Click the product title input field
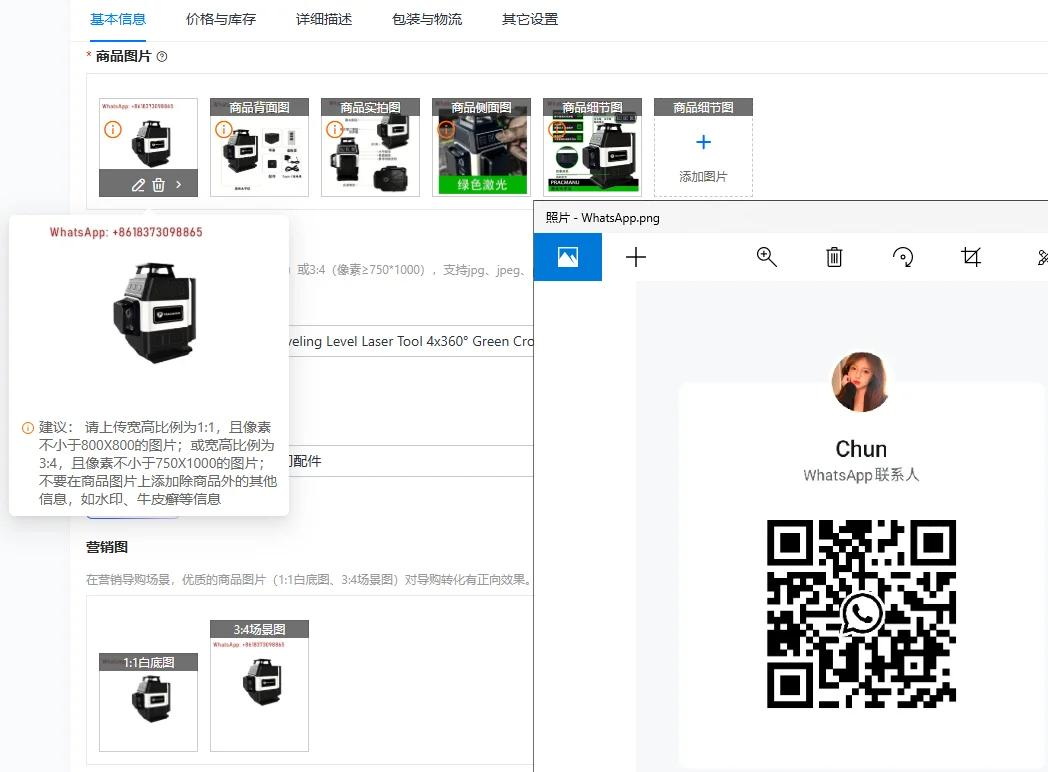Viewport: 1048px width, 772px height. 410,342
